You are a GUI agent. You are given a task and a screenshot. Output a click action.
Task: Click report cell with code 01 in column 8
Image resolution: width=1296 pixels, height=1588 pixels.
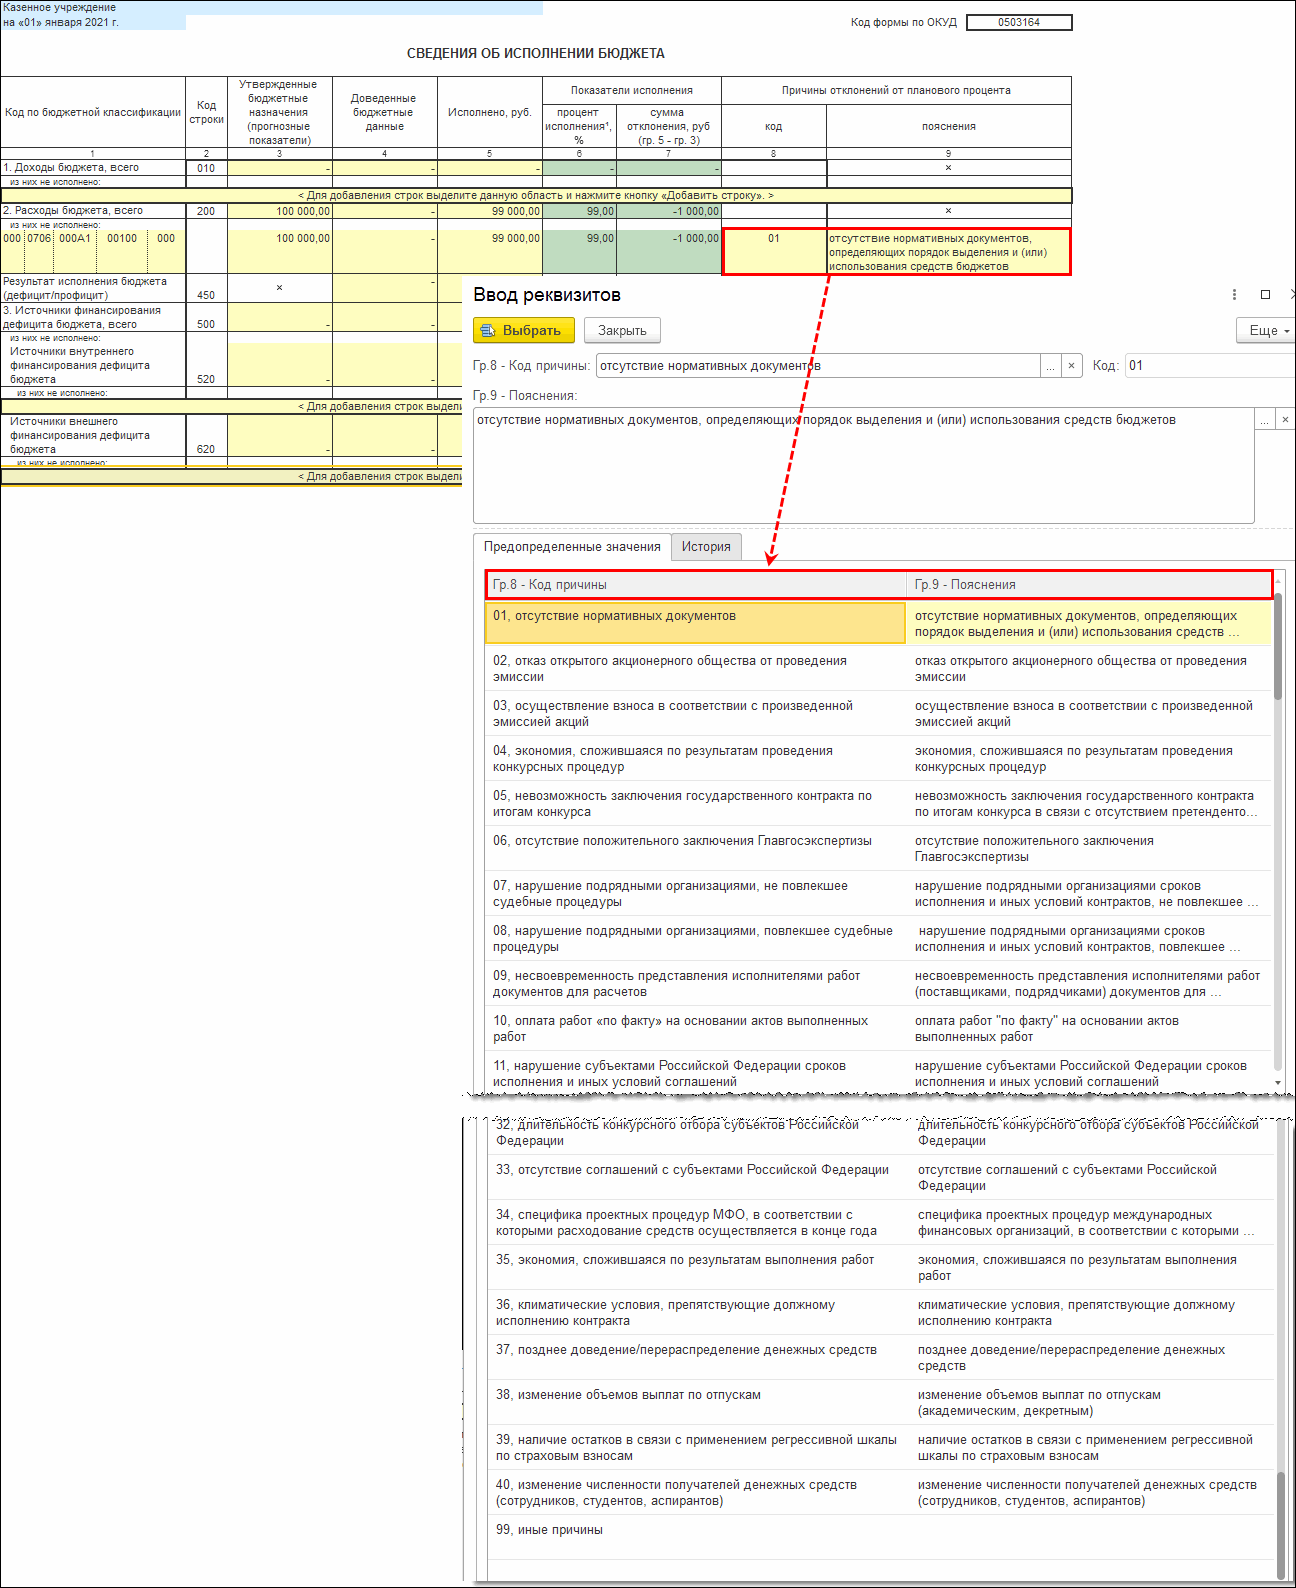point(774,251)
